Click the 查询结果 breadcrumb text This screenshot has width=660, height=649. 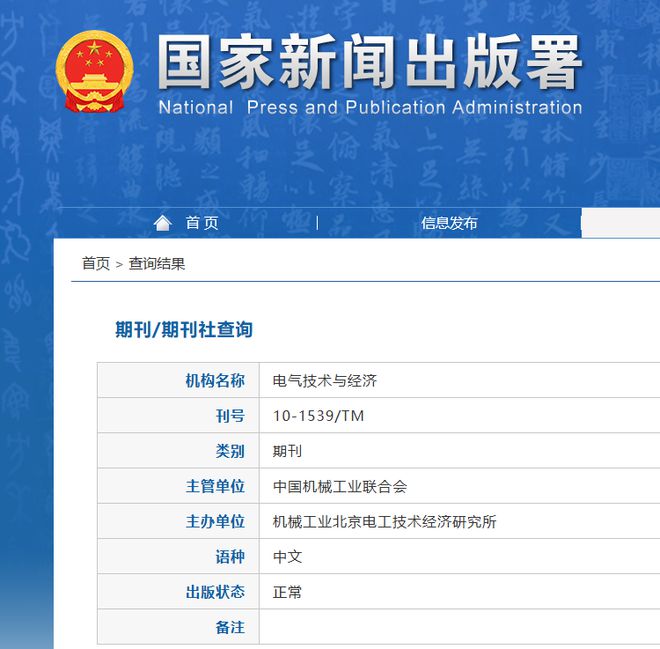157,264
